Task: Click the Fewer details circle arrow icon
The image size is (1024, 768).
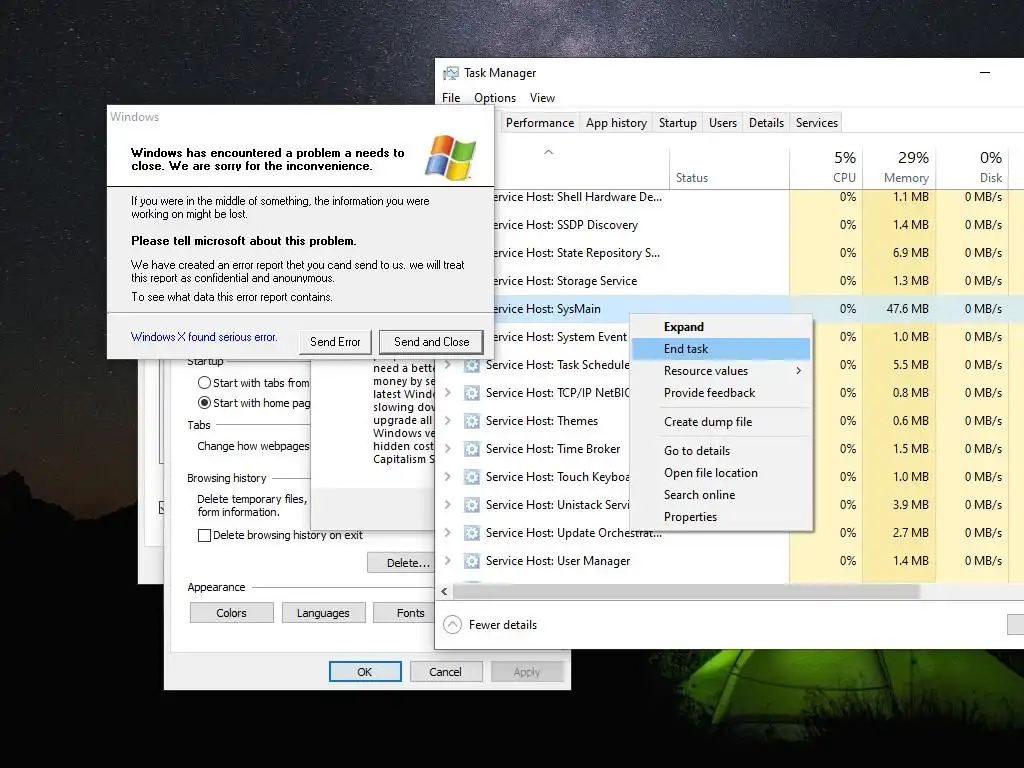Action: click(452, 625)
